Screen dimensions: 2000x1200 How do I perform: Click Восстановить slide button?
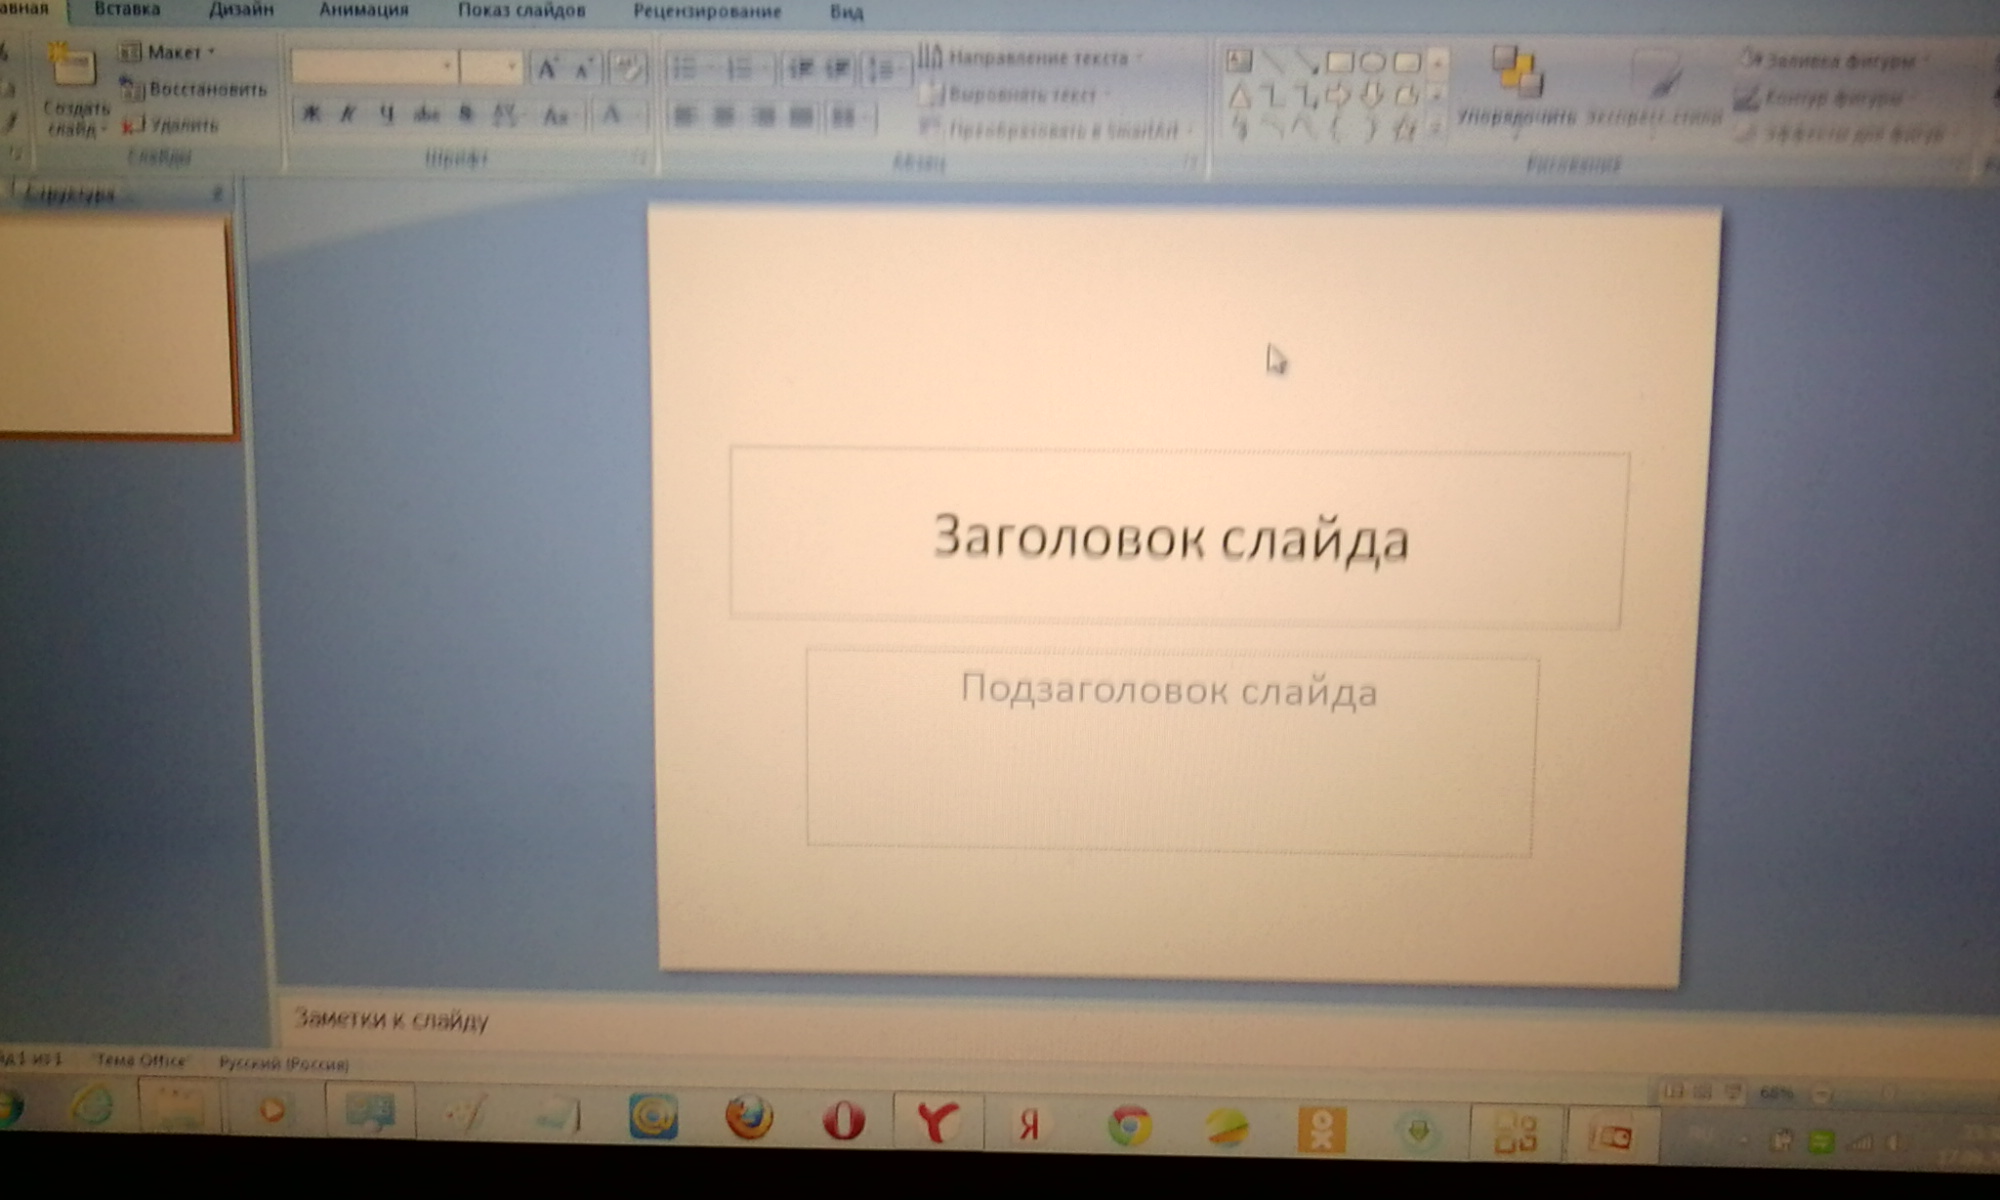click(194, 89)
